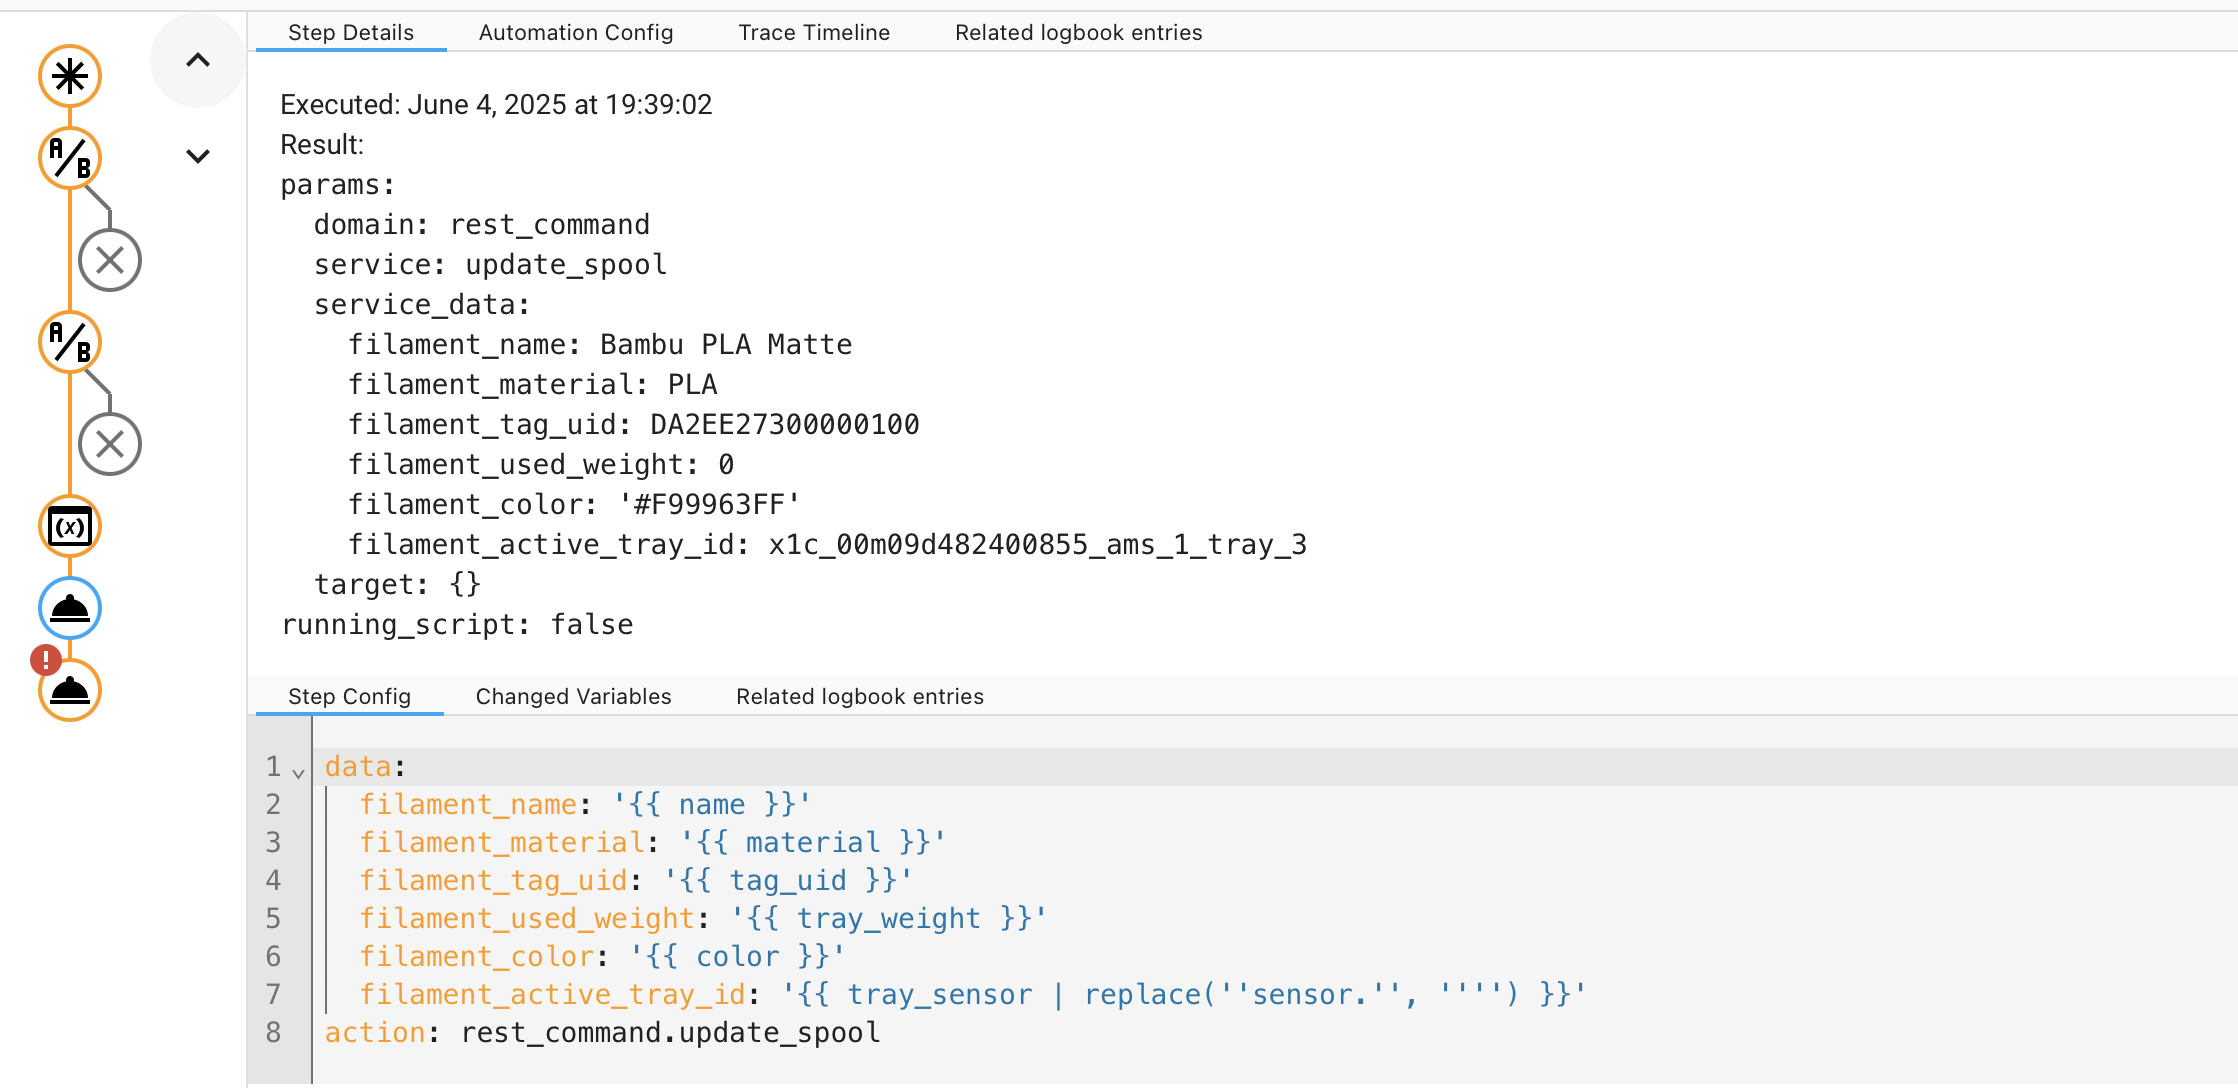Open the Automation Config tab
Viewport: 2238px width, 1088px height.
575,32
